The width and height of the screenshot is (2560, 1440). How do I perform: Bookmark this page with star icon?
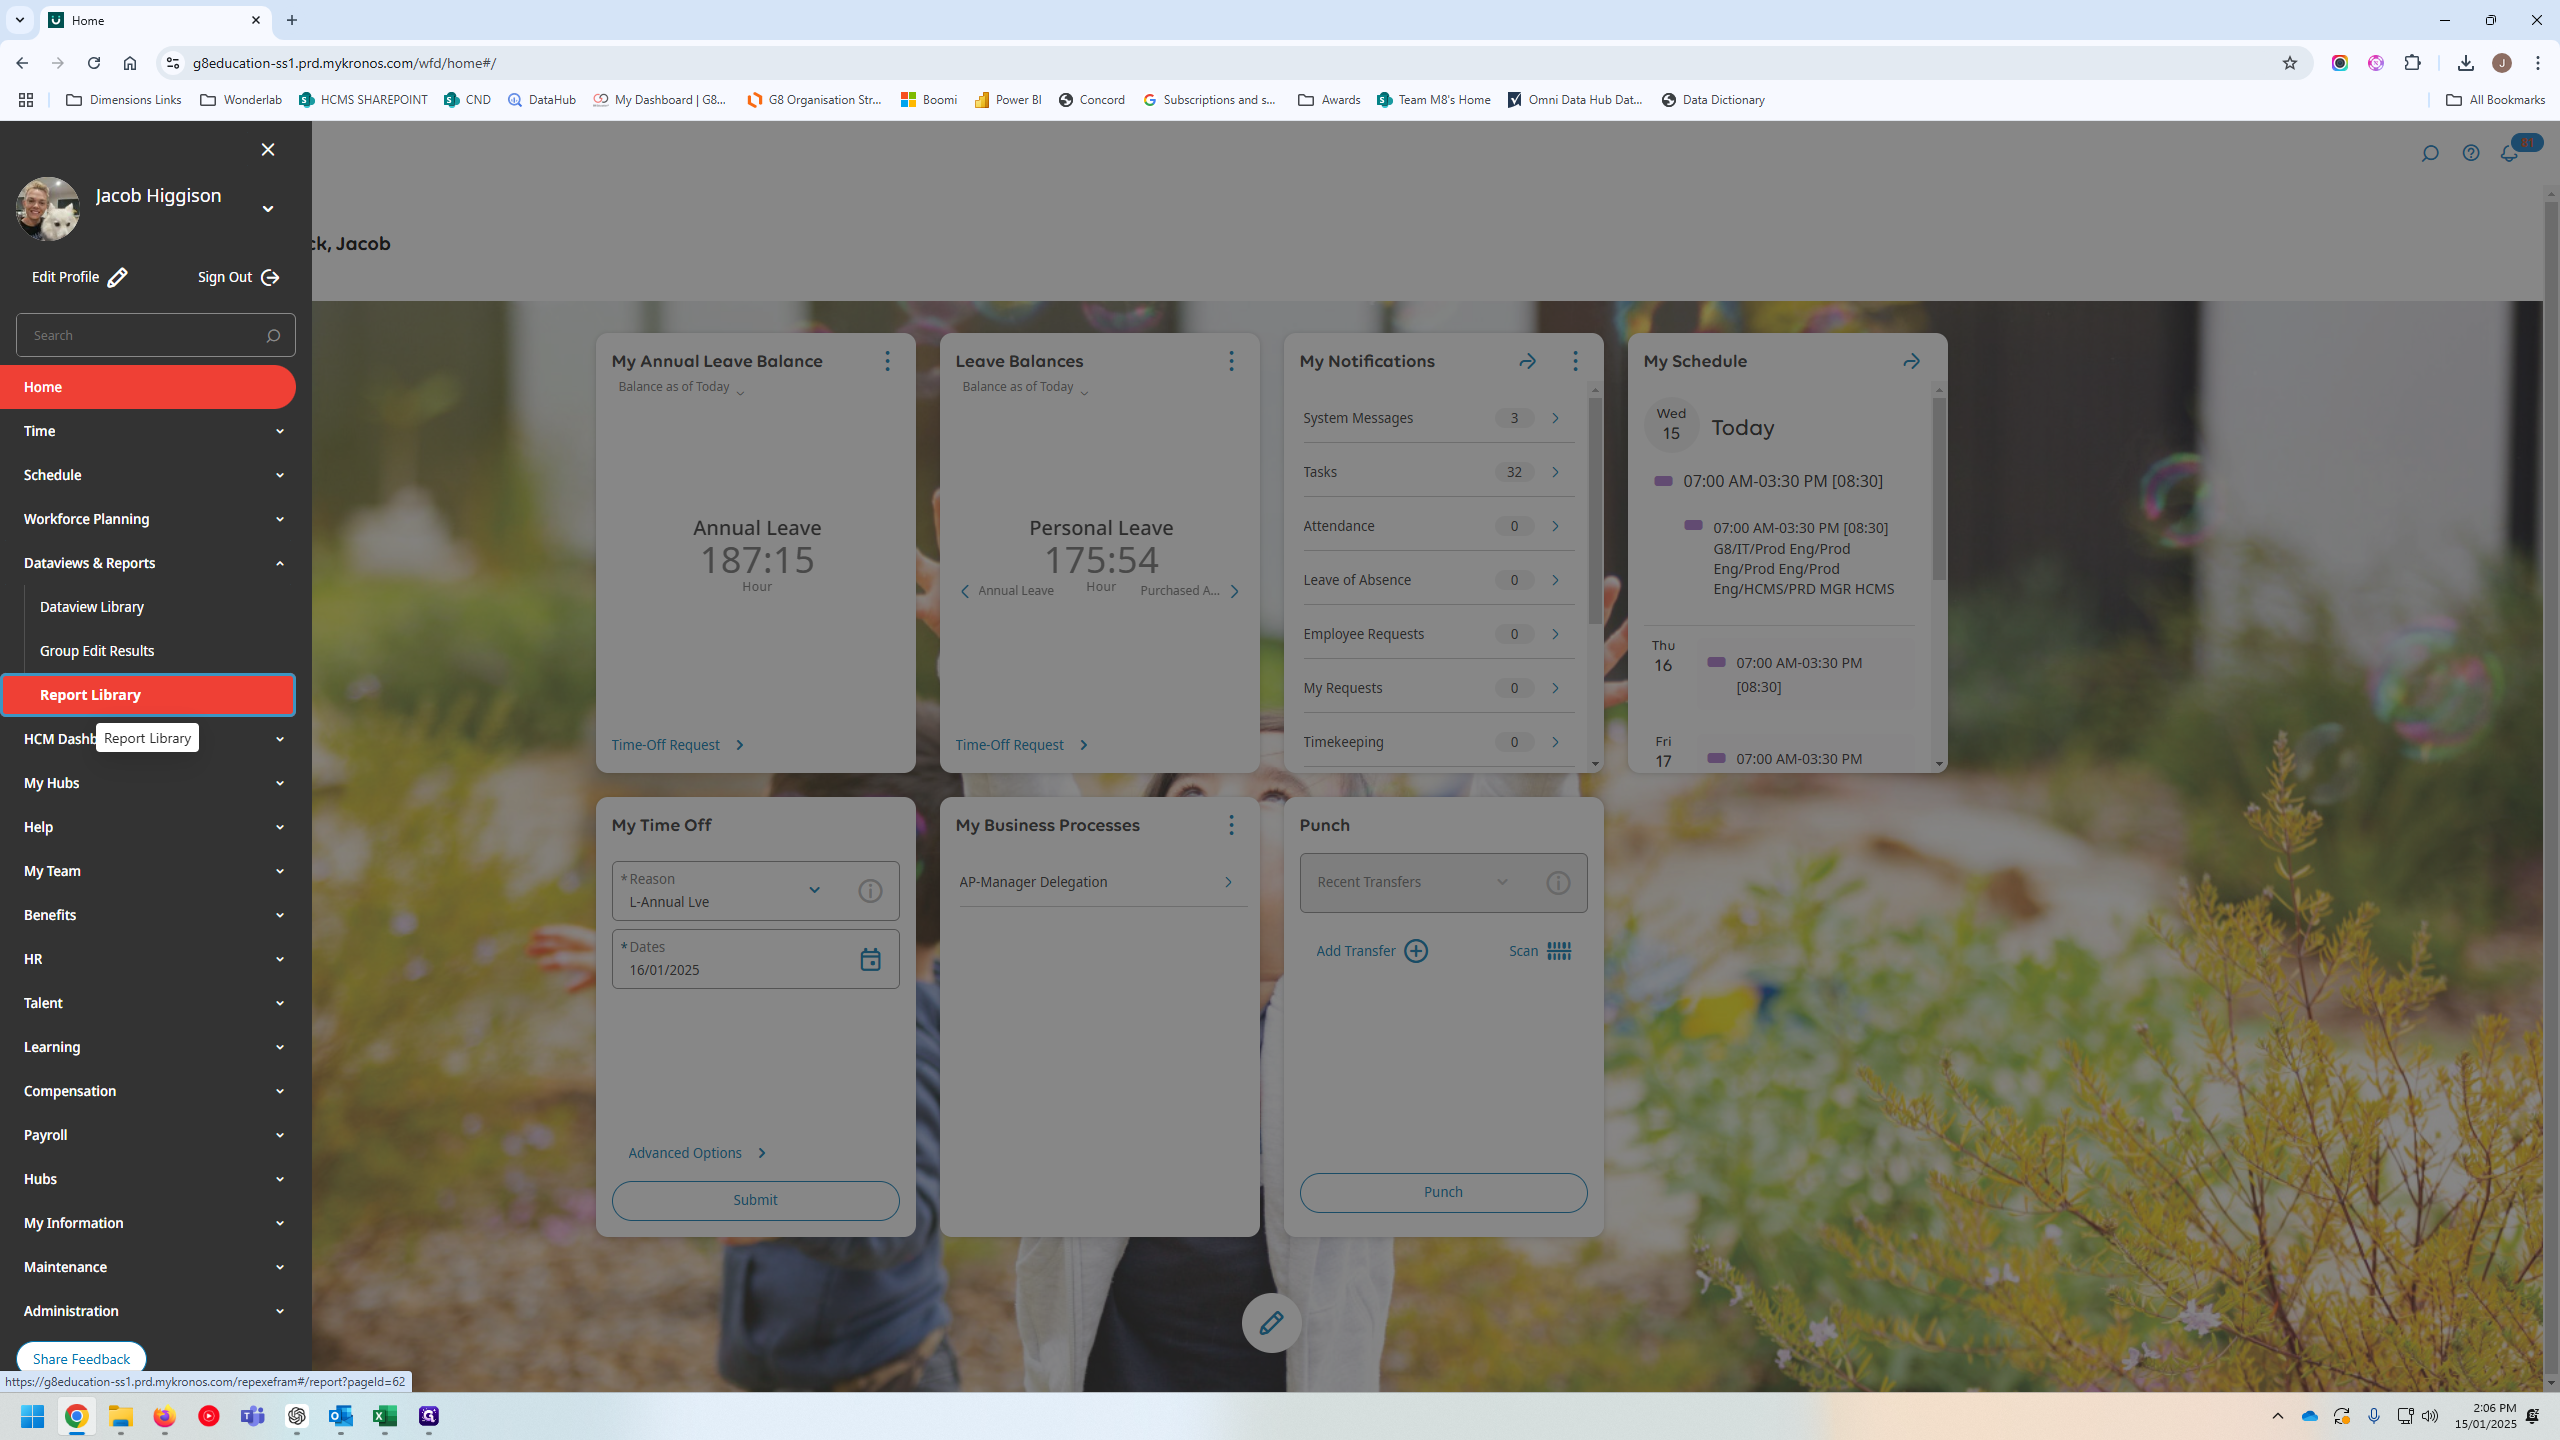[2290, 63]
